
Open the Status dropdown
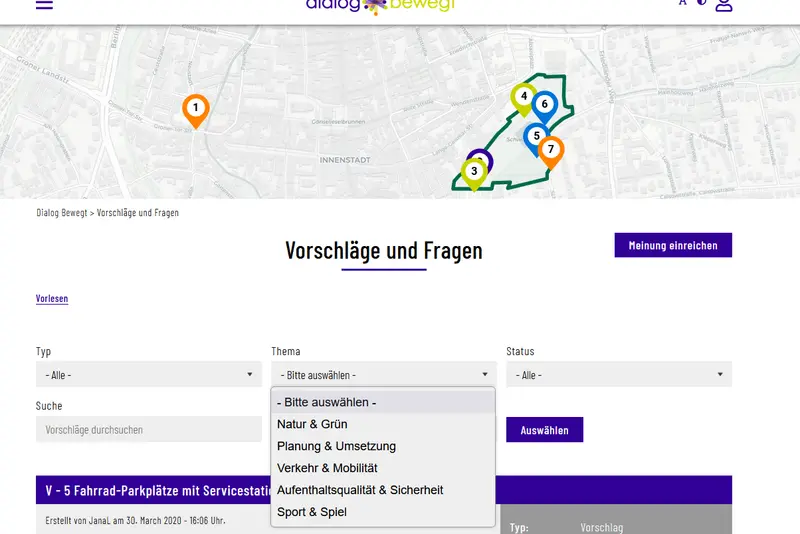tap(619, 374)
